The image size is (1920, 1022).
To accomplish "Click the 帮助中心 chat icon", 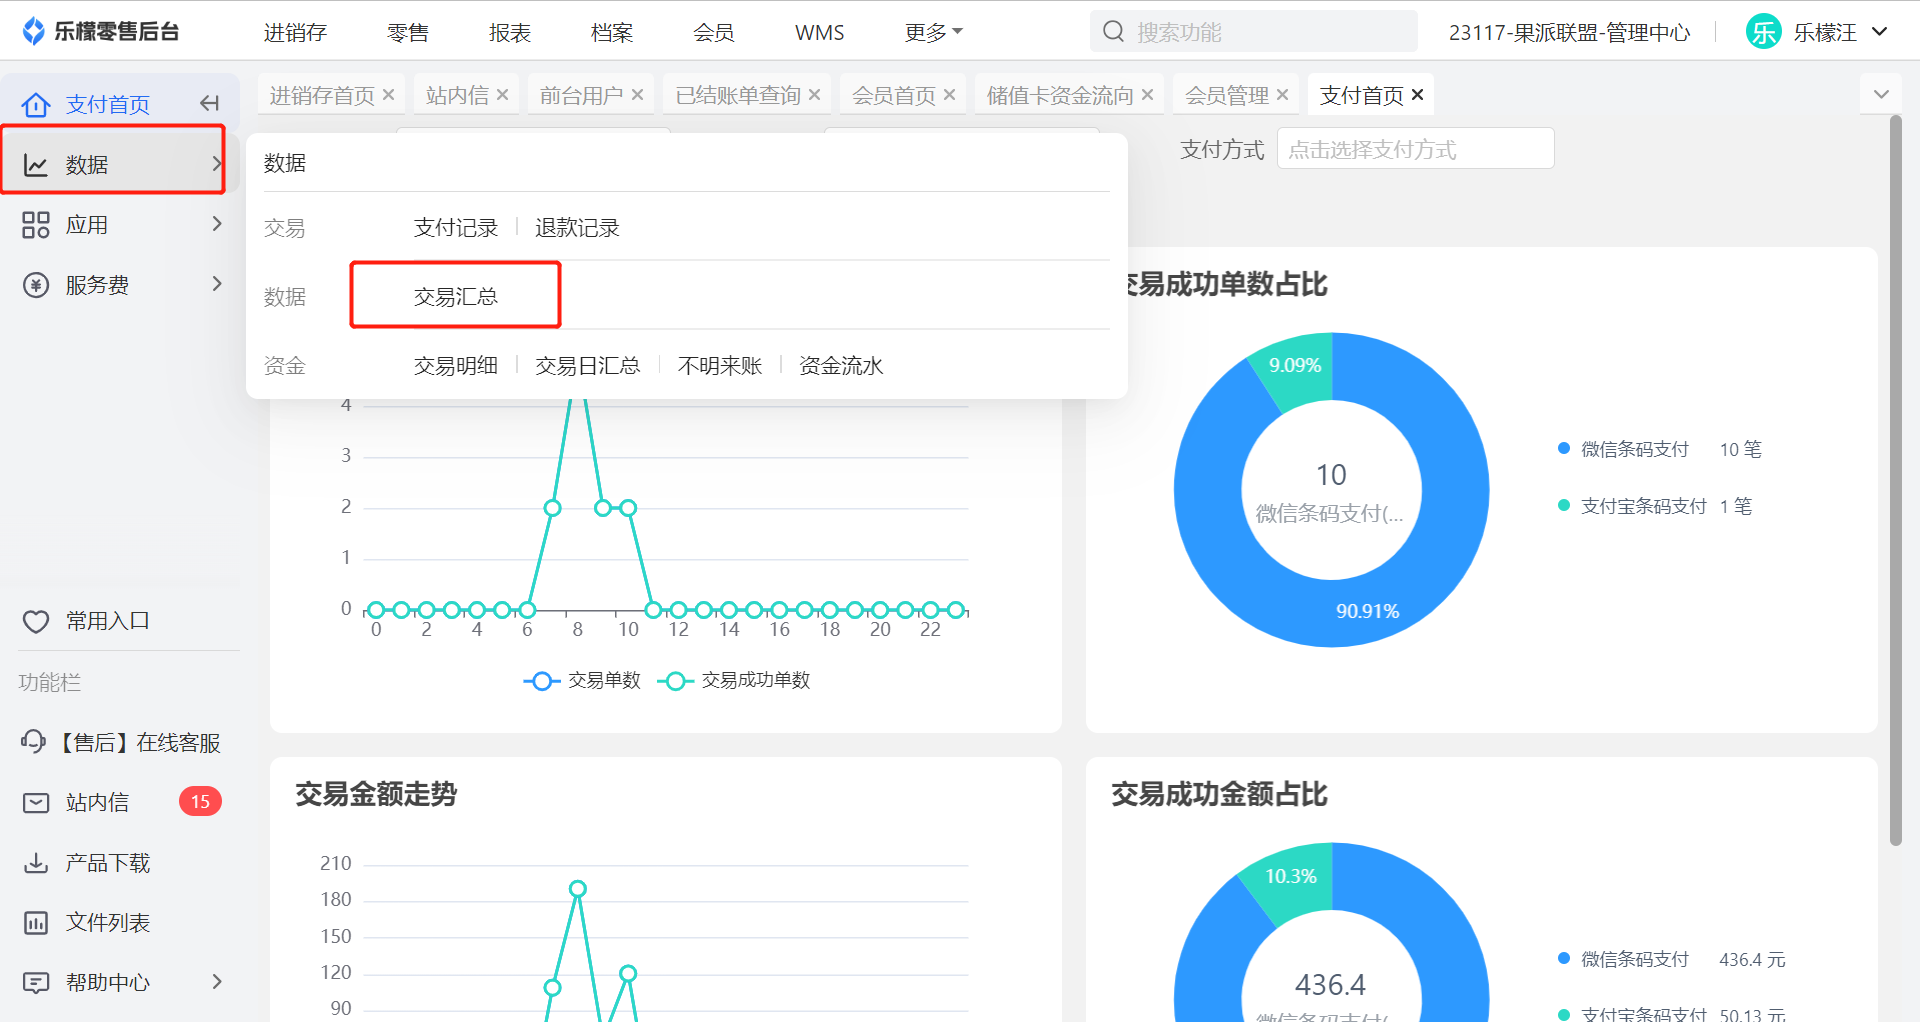I will [36, 982].
